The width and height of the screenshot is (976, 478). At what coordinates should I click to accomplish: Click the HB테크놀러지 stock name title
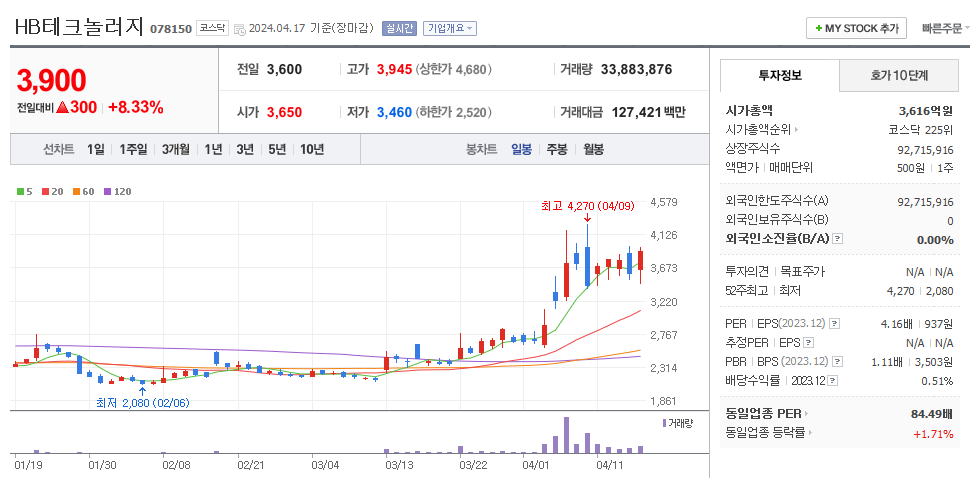pos(79,27)
